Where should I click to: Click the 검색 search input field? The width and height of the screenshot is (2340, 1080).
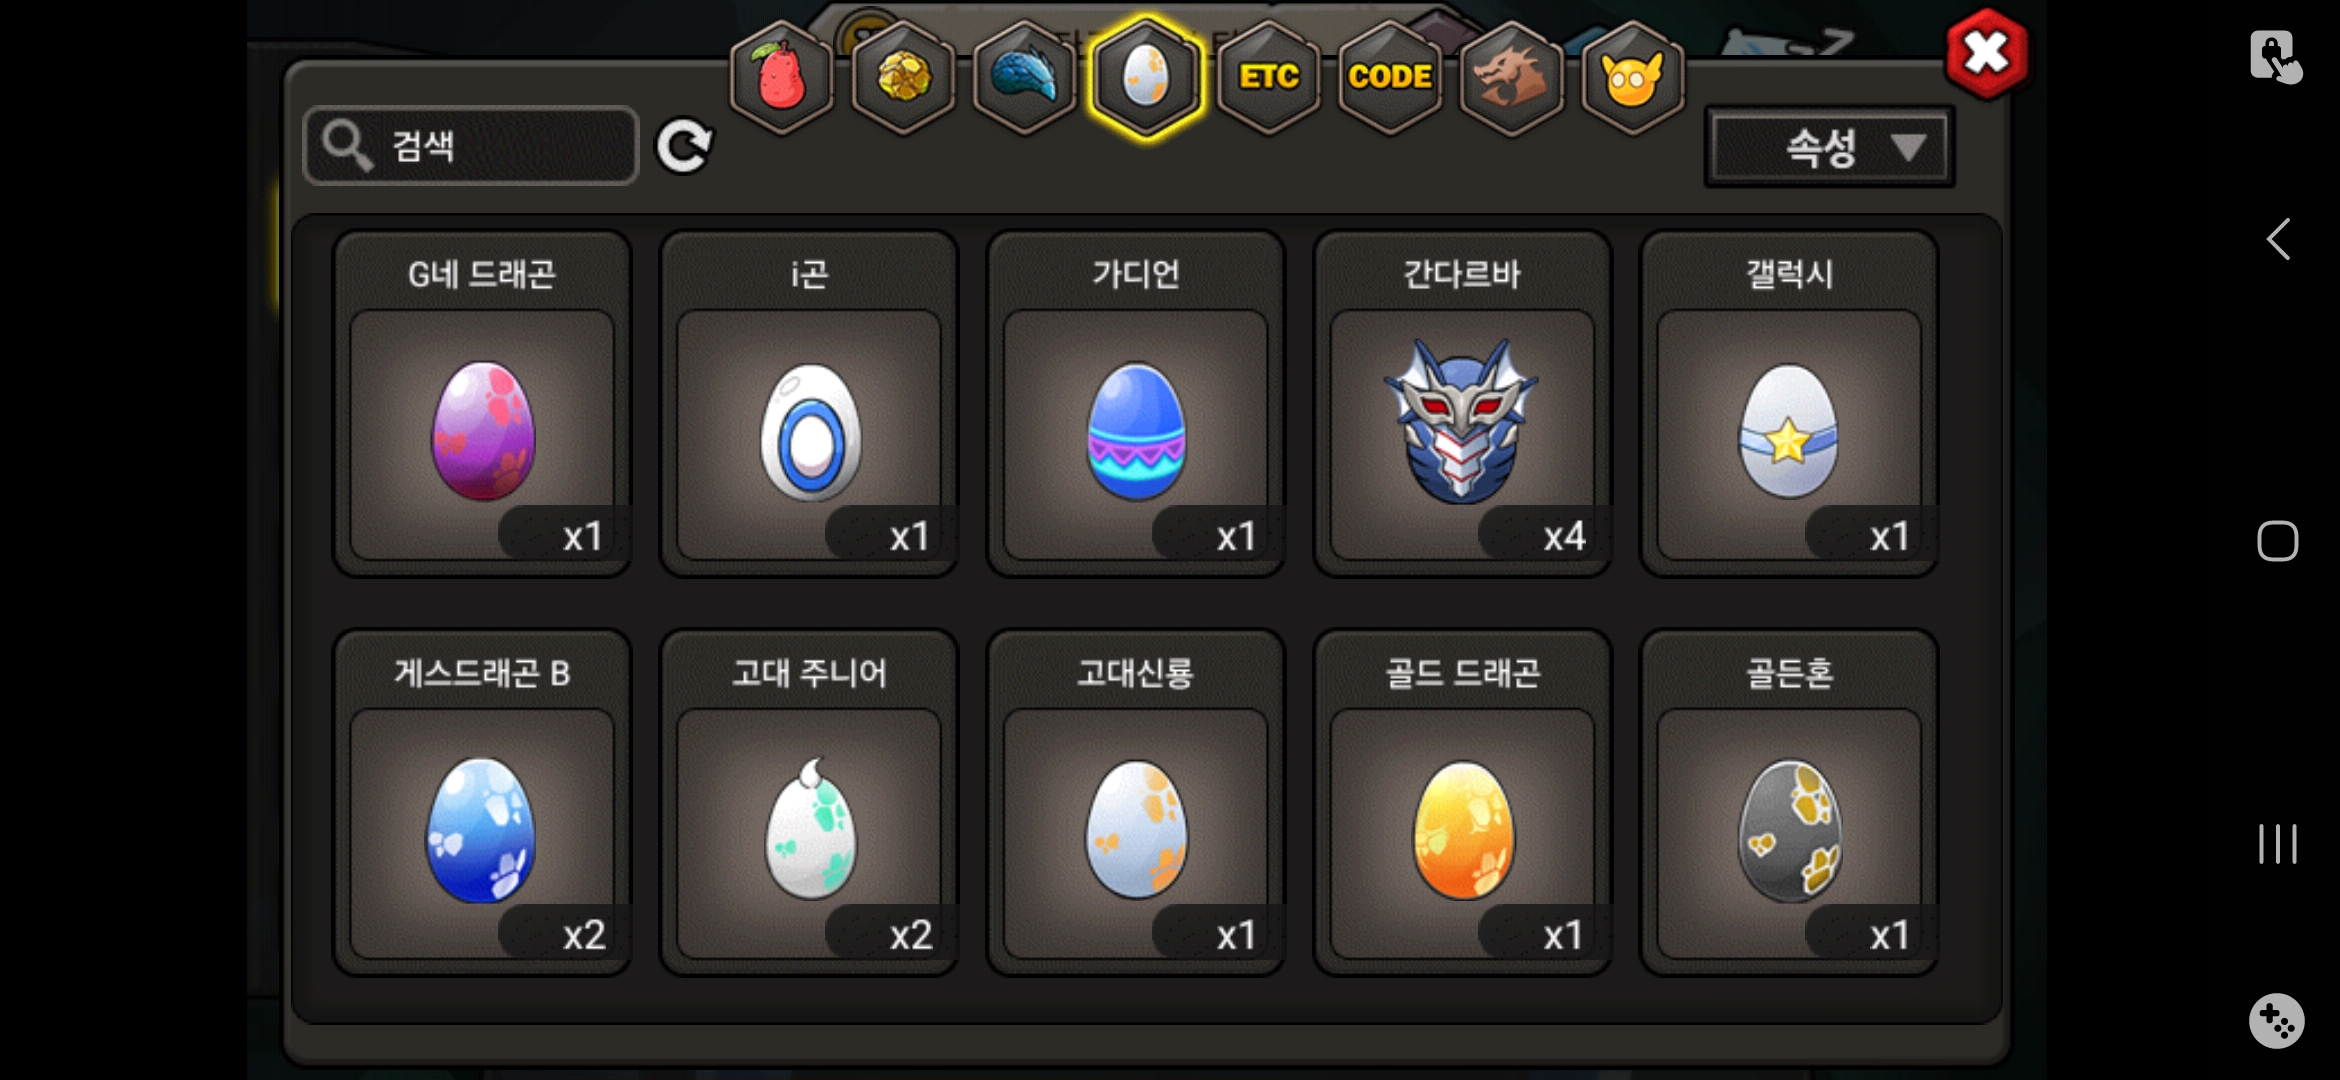tap(471, 146)
